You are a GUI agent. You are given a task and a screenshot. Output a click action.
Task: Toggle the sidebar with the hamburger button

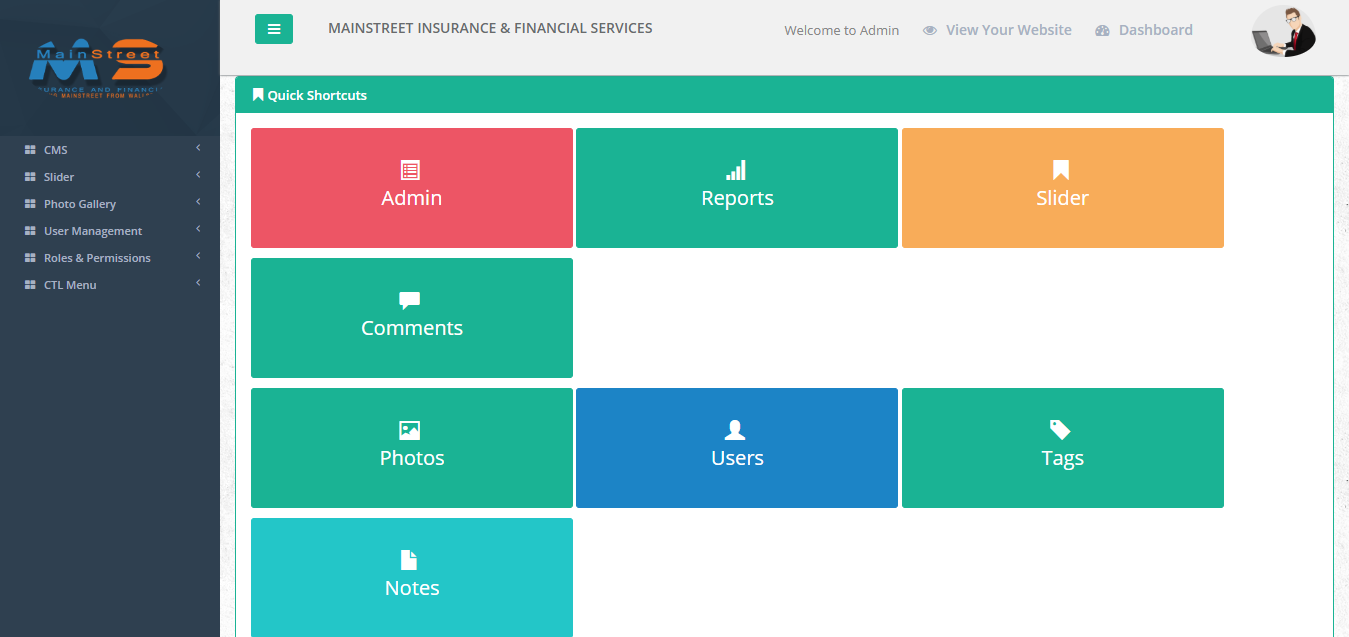tap(273, 30)
